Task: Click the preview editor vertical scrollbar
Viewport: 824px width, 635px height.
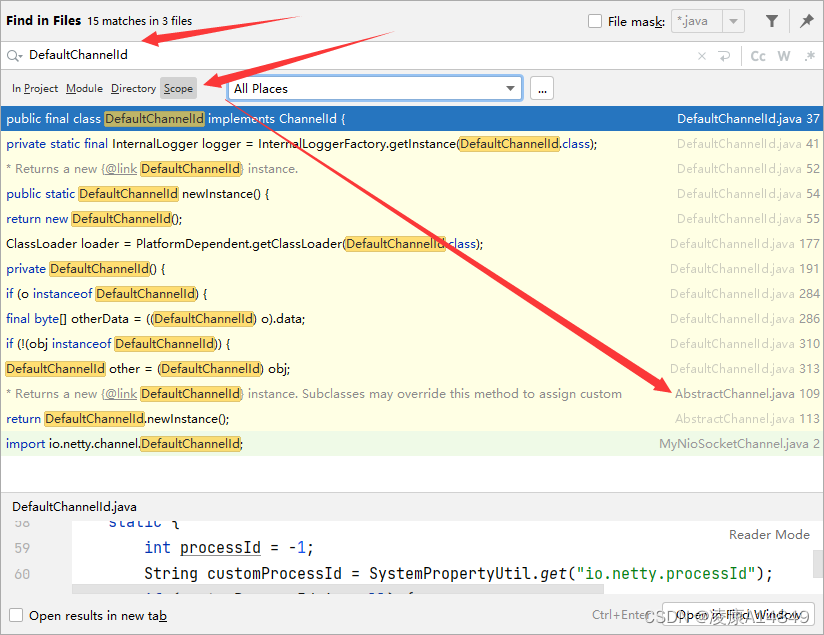Action: click(818, 564)
